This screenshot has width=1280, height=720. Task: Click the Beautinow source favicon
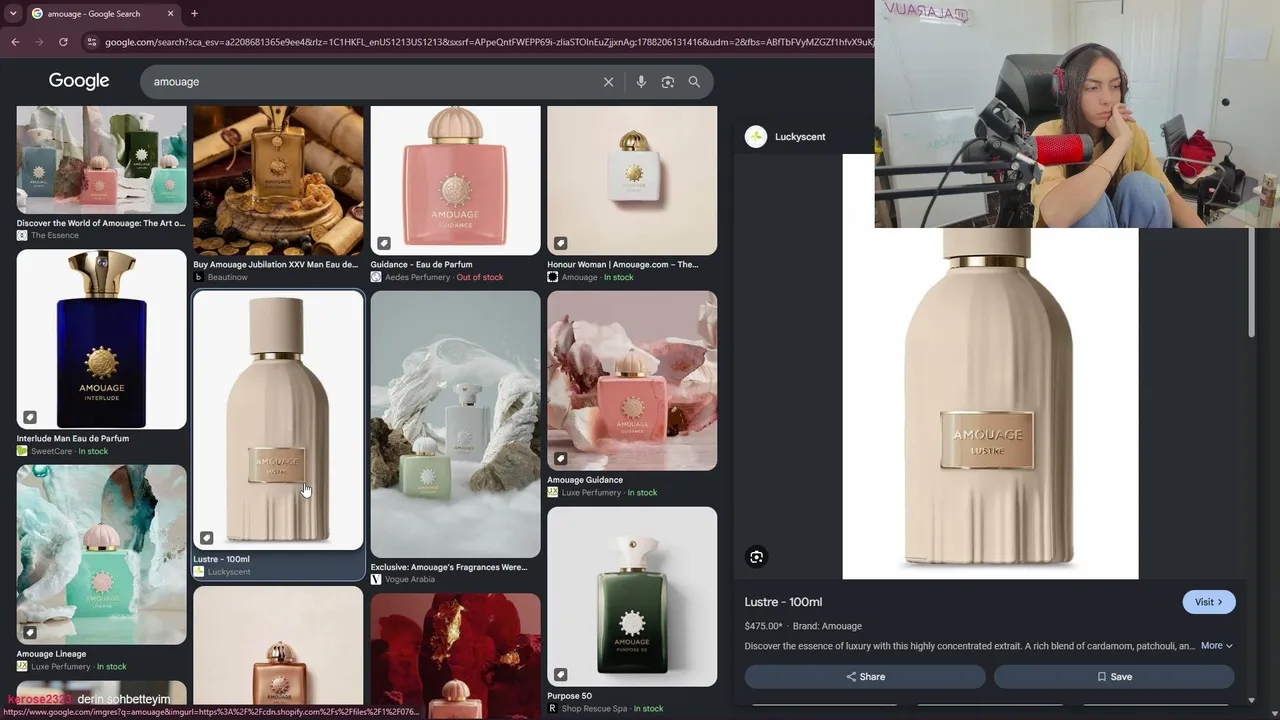(198, 277)
